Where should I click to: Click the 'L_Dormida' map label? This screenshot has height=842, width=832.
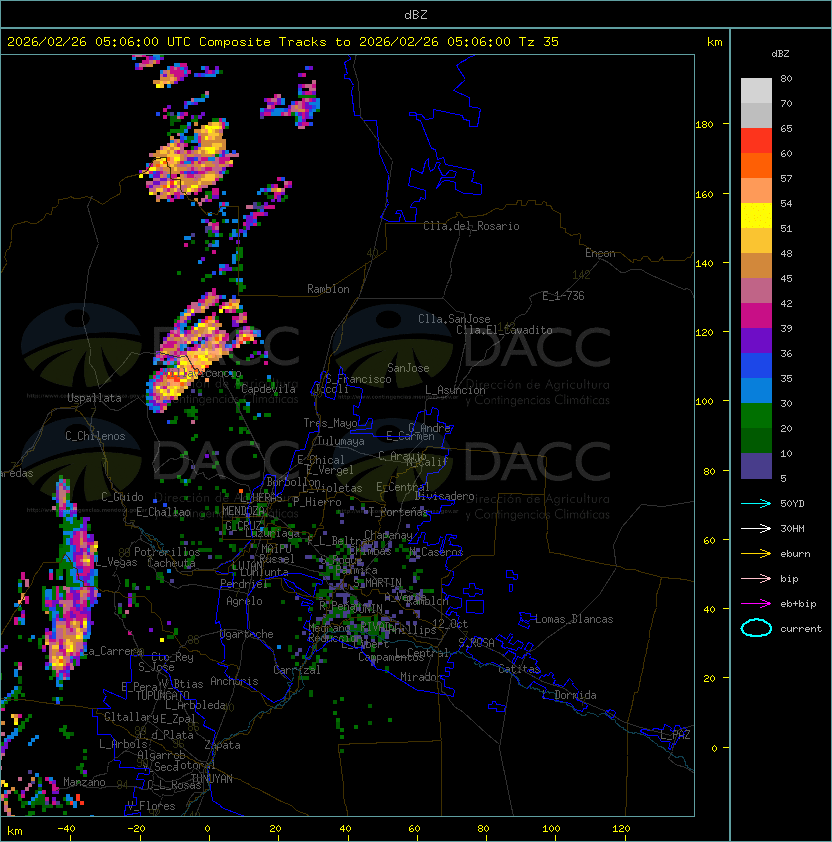click(569, 695)
